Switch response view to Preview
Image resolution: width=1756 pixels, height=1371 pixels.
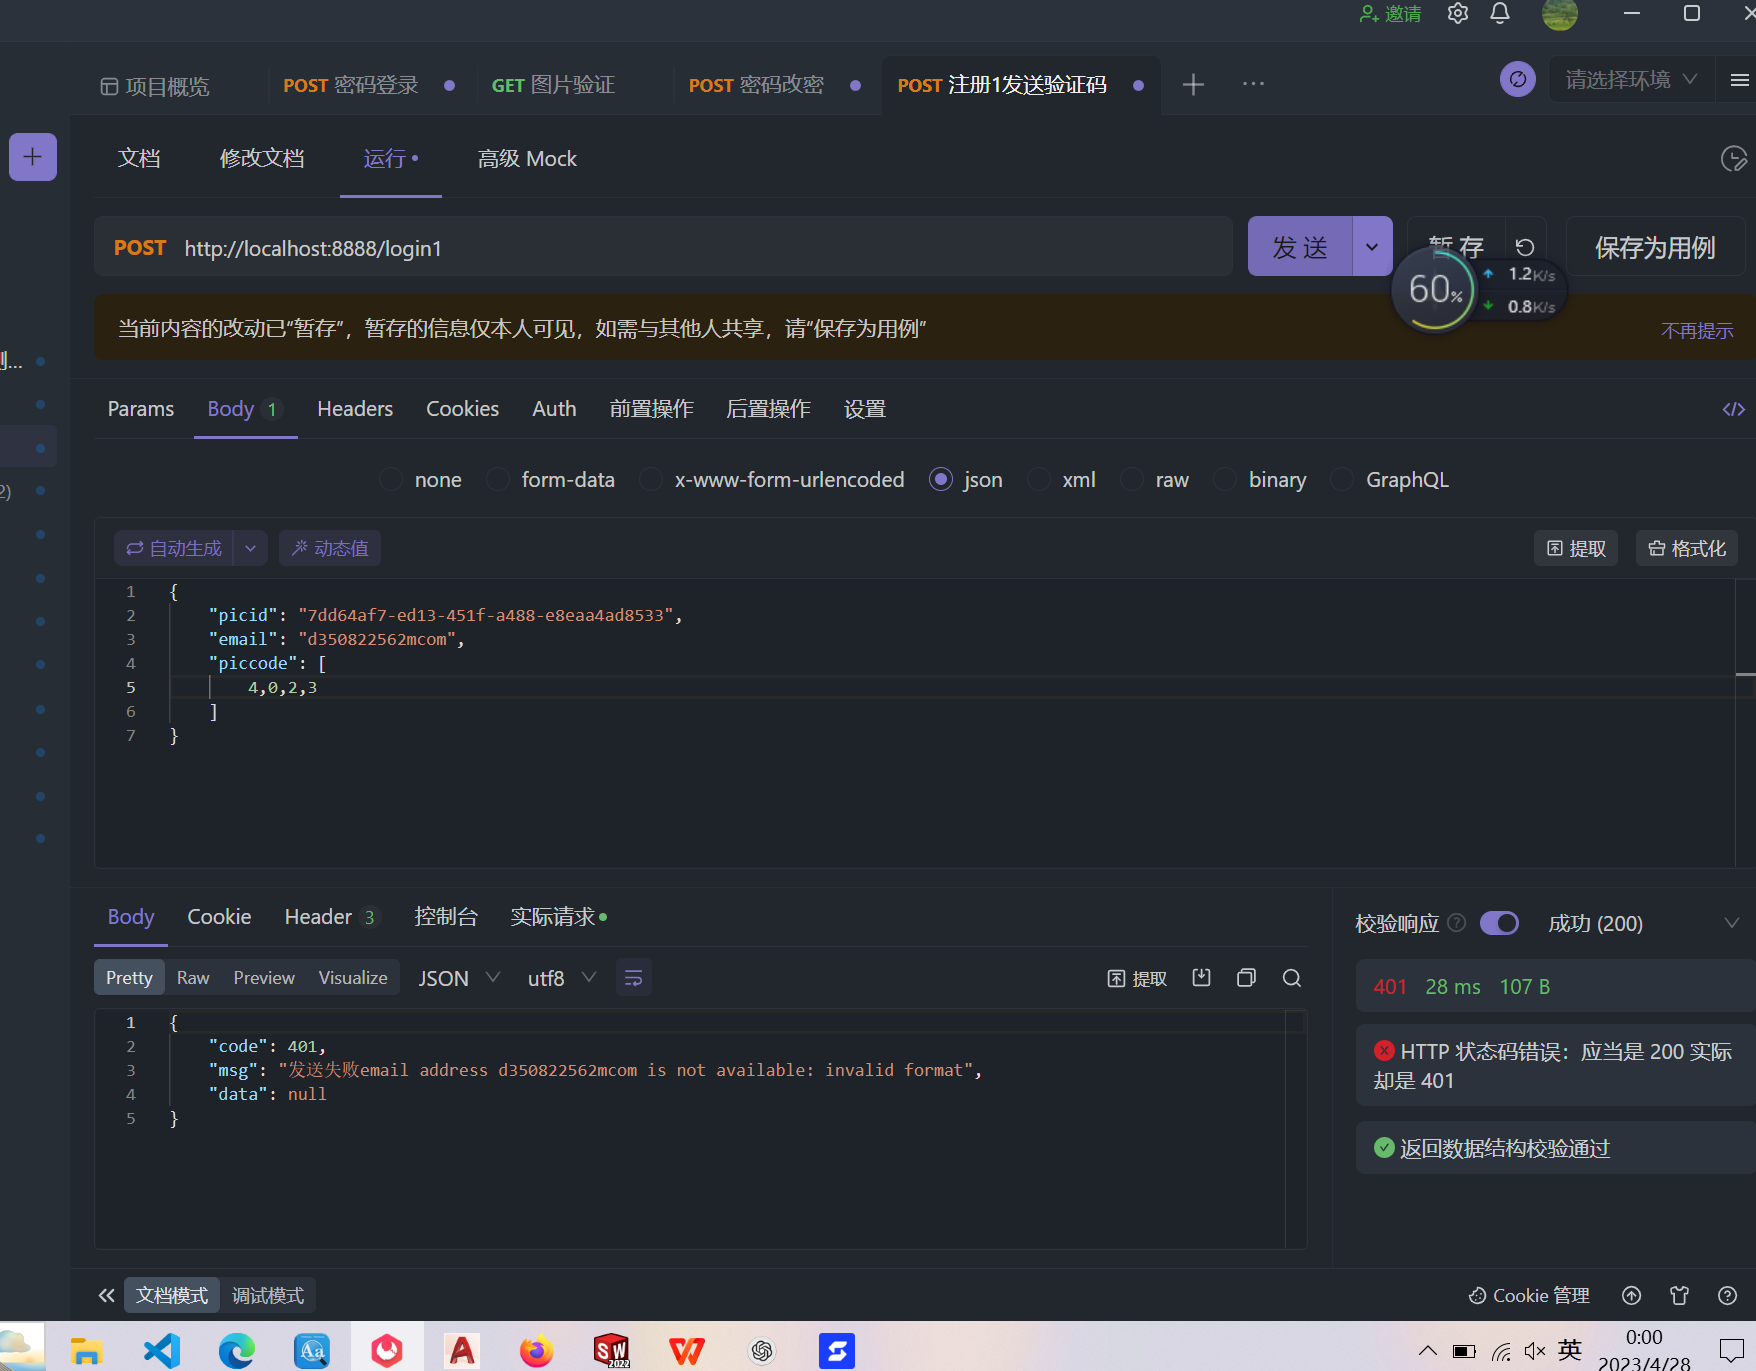(264, 978)
